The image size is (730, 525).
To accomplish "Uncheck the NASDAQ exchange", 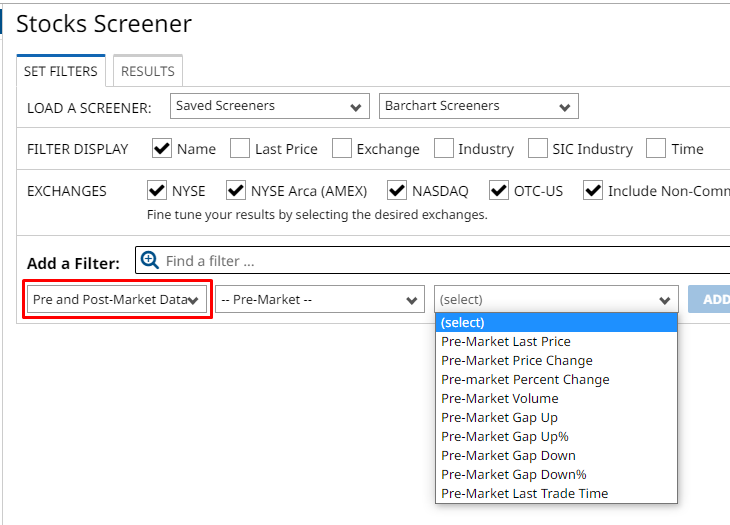I will [x=397, y=190].
